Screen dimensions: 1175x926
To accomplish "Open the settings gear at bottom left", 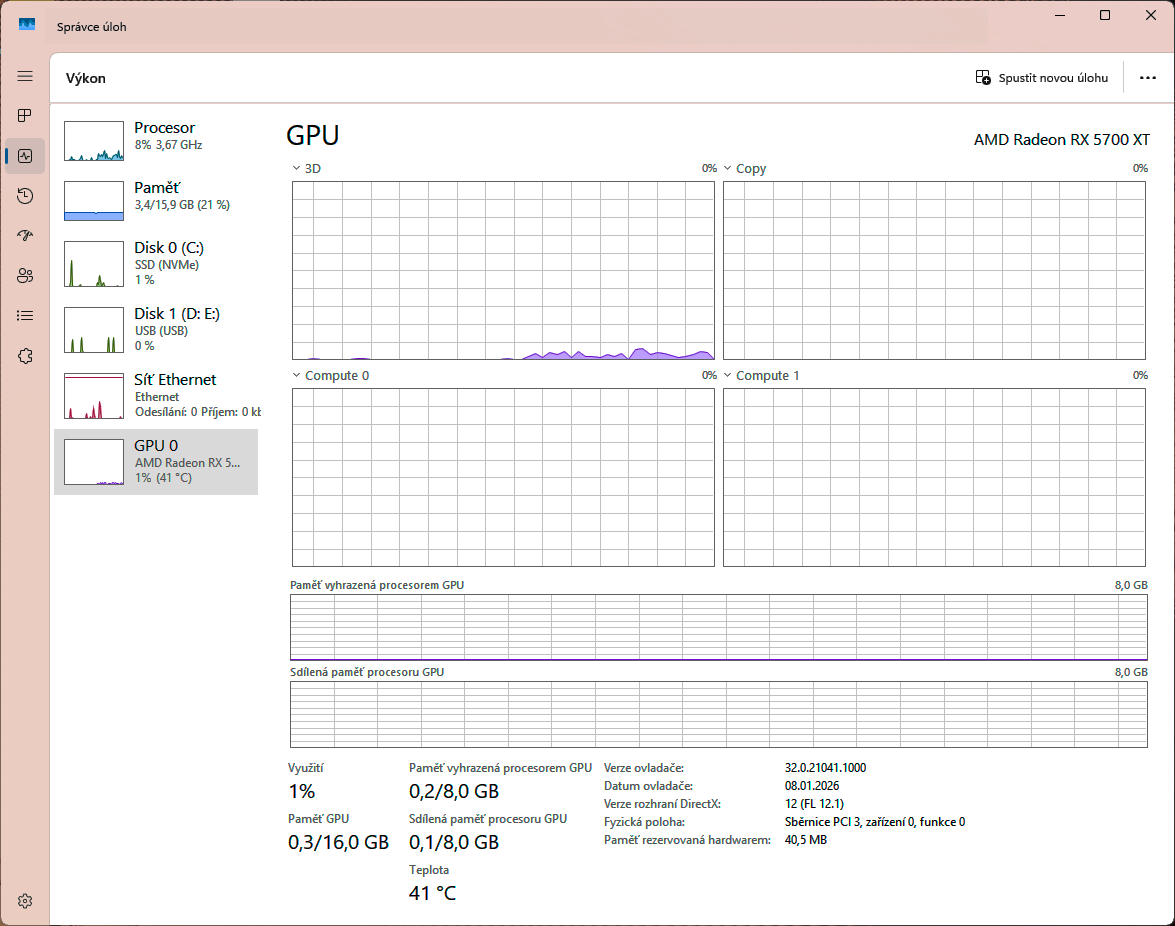I will click(x=24, y=899).
